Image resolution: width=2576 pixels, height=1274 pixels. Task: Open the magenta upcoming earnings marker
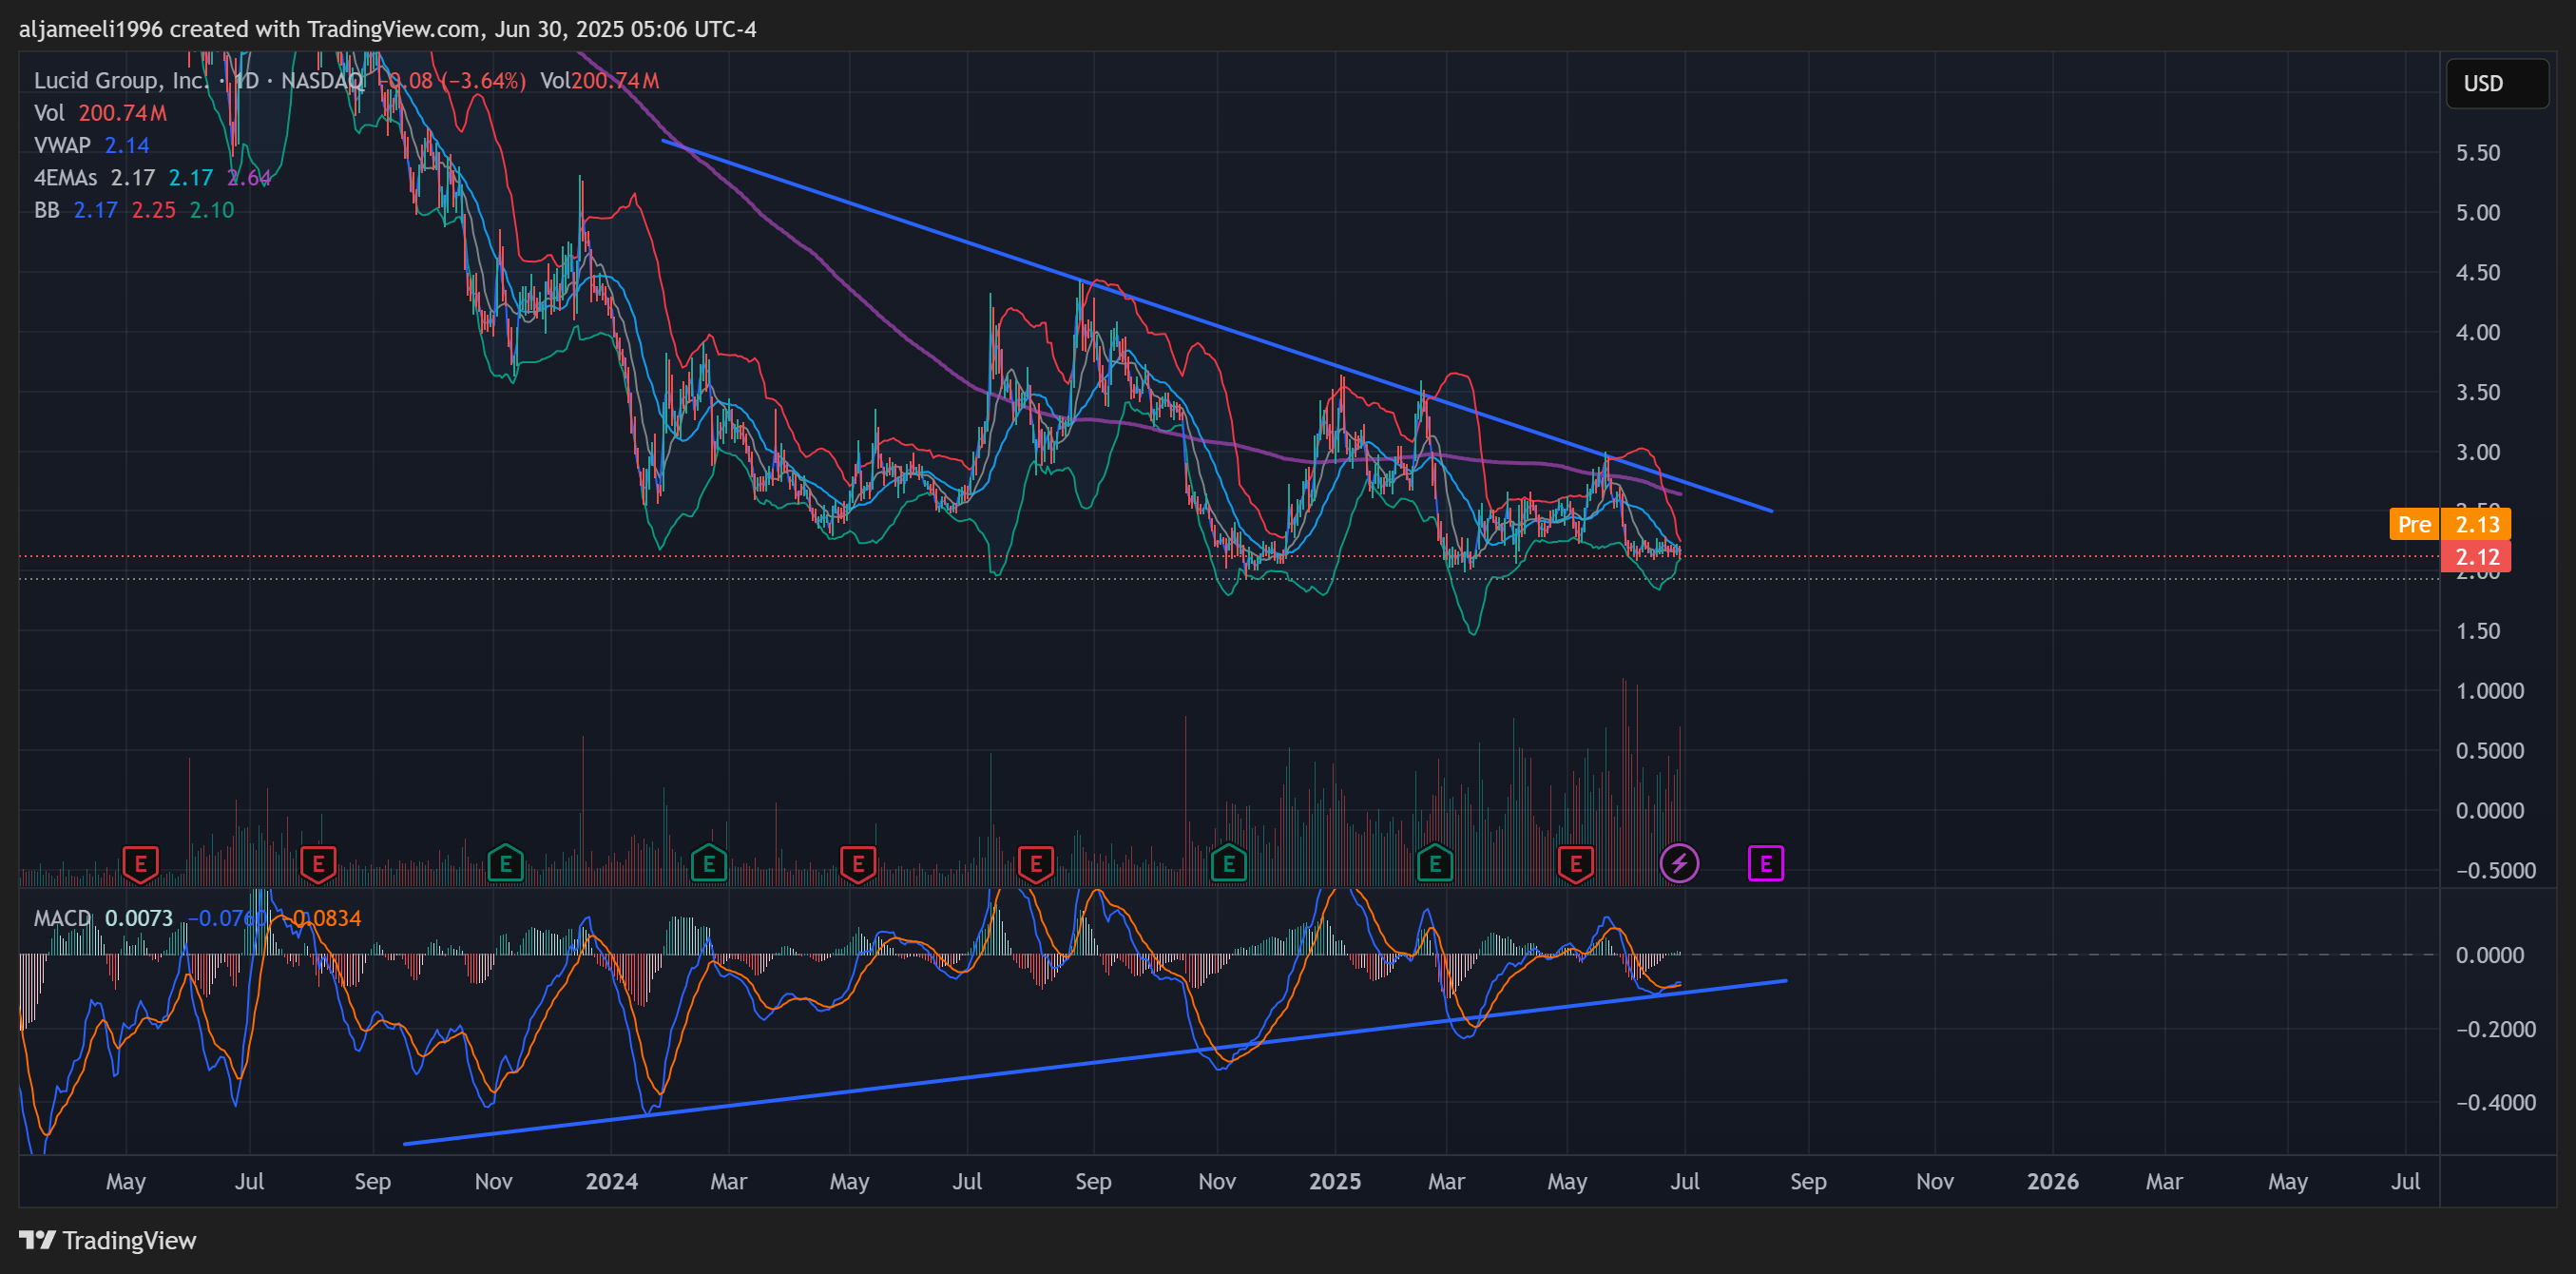click(x=1766, y=863)
